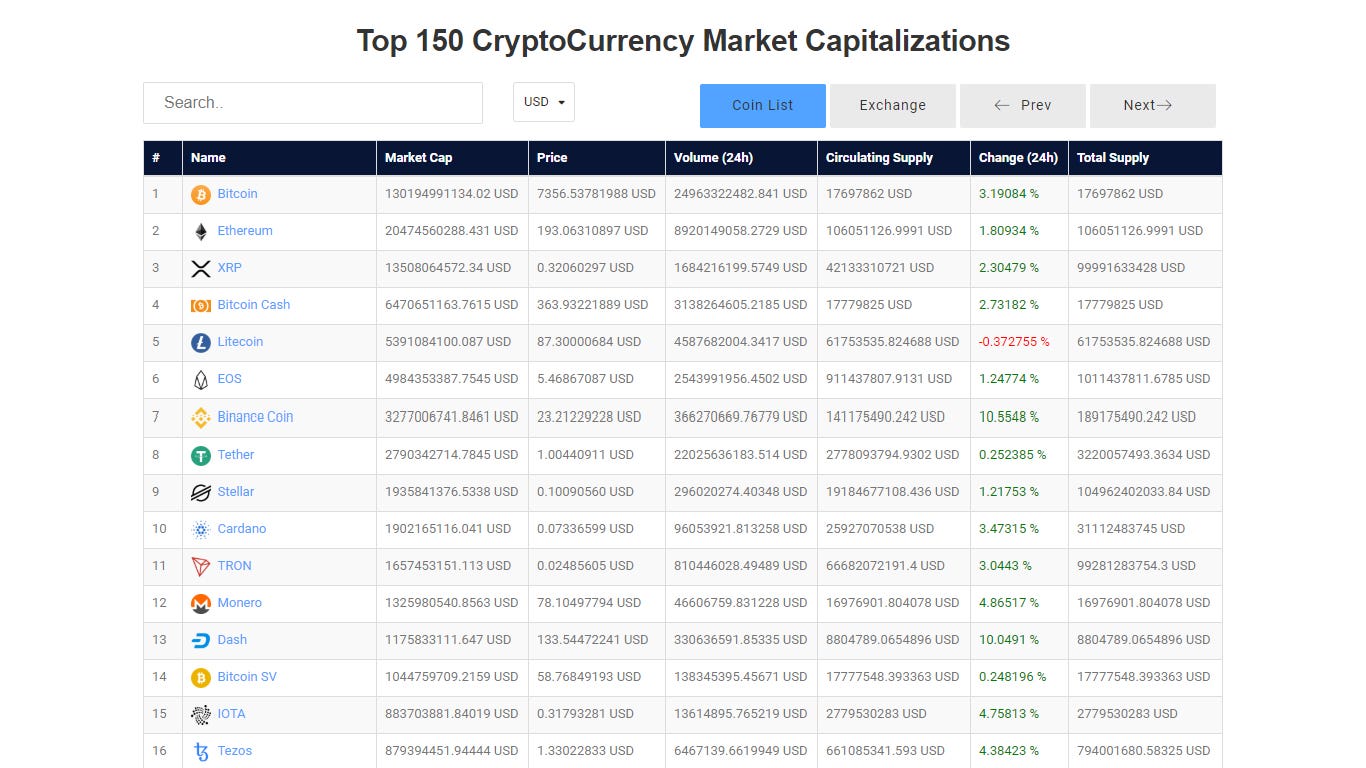The width and height of the screenshot is (1366, 768).
Task: Click the Name column header
Action: 279,158
